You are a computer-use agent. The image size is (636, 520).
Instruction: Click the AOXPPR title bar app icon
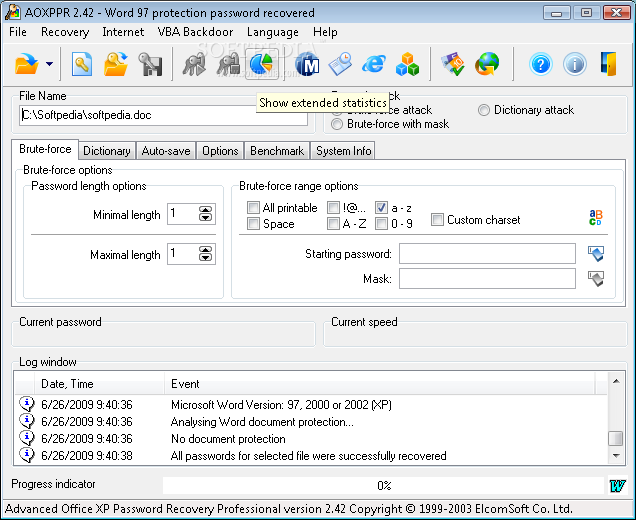pyautogui.click(x=13, y=13)
